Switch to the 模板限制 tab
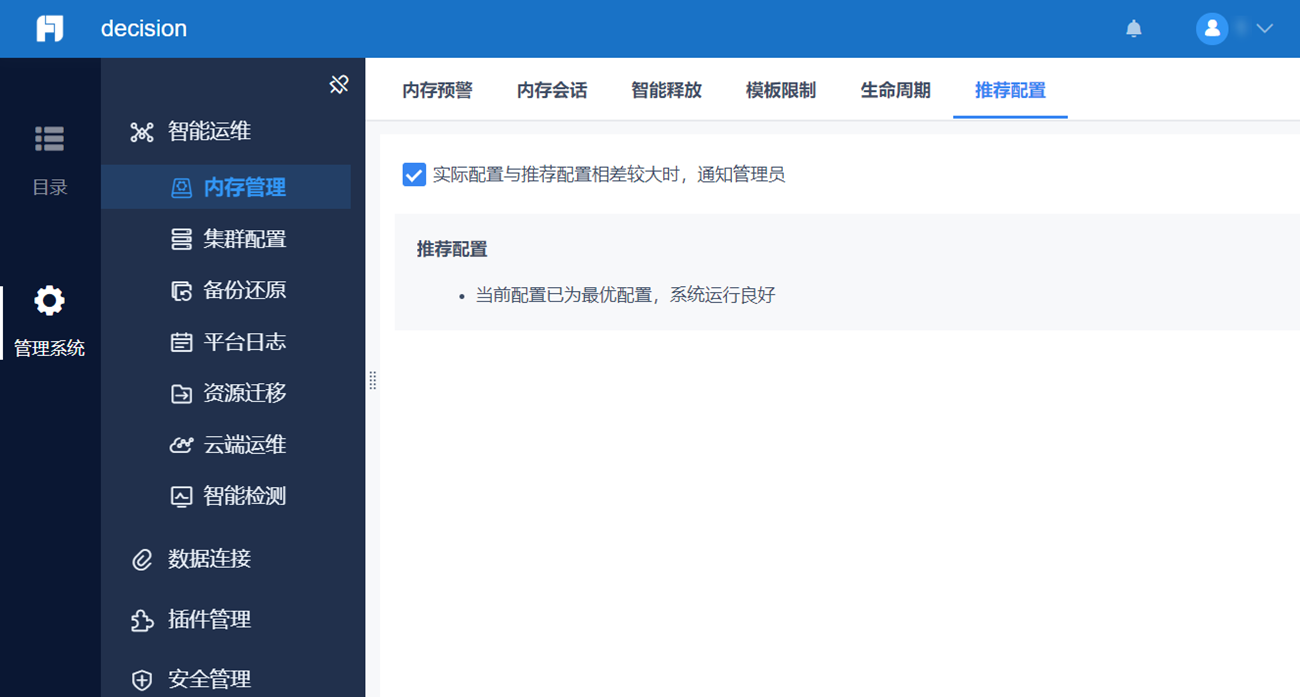 click(781, 90)
